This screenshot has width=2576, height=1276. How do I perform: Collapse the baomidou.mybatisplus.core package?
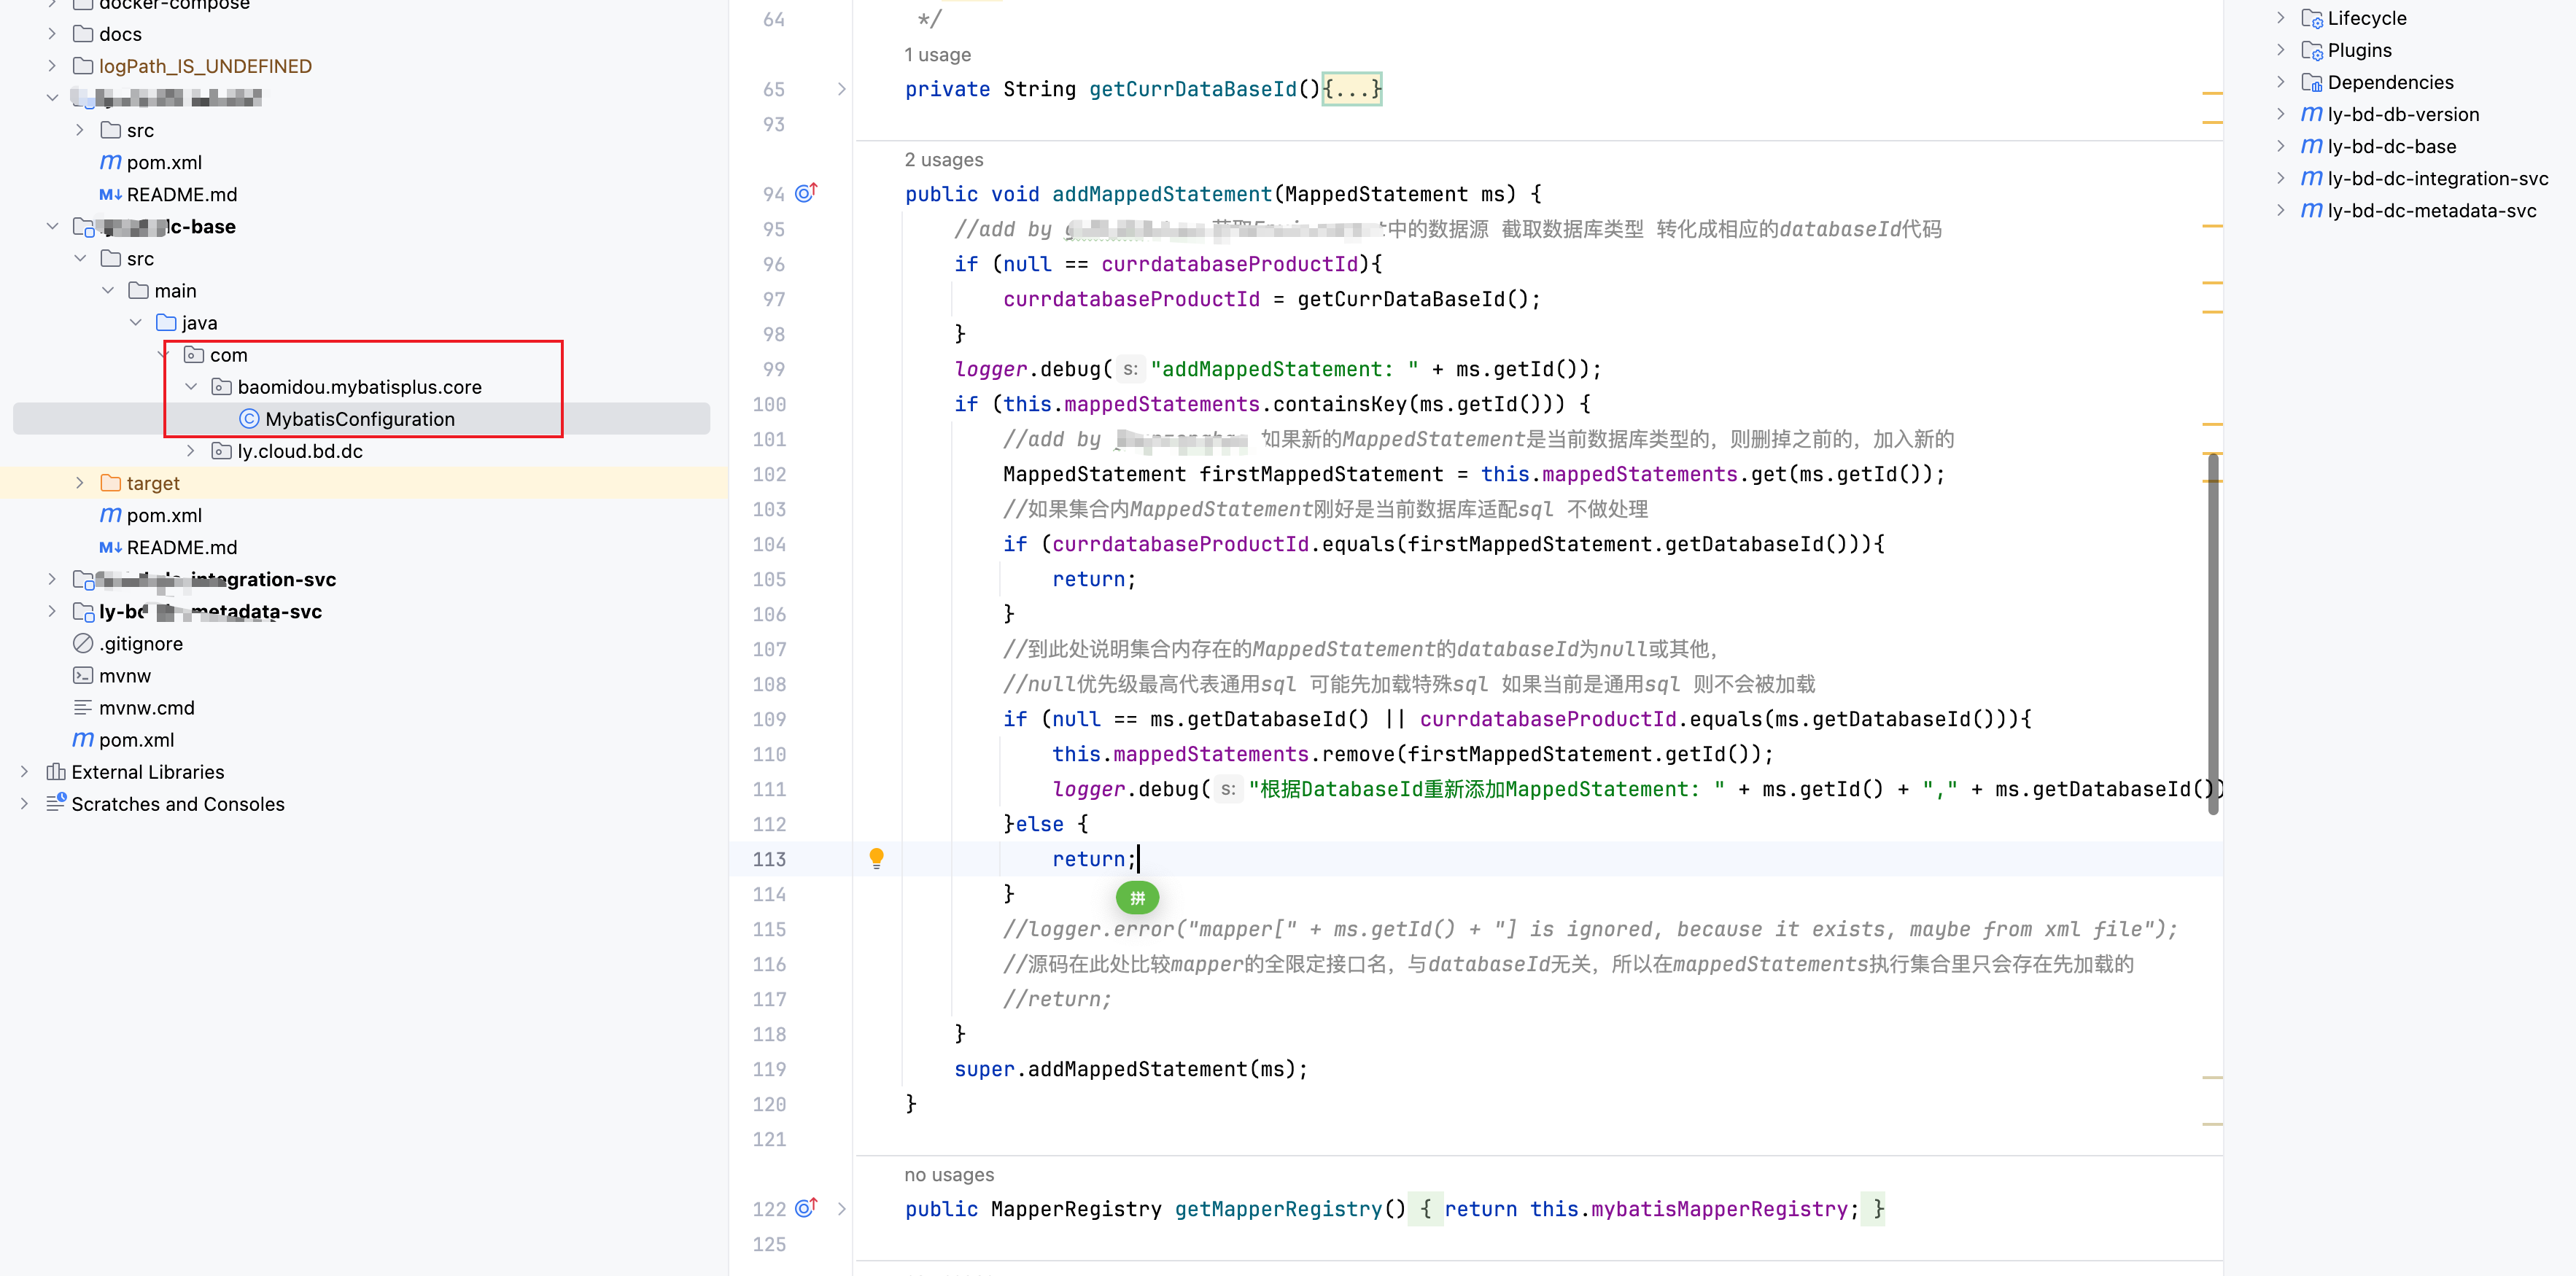191,387
